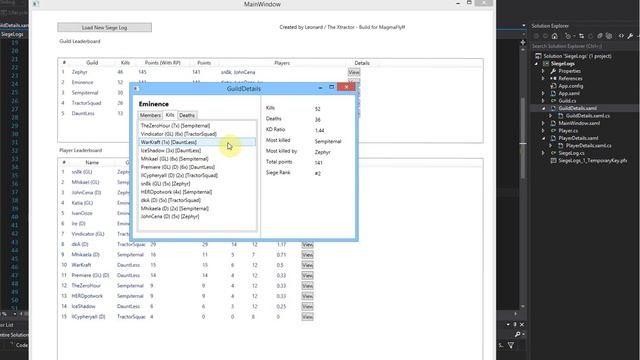This screenshot has width=640, height=360.
Task: Select SiegeLog.cs file in Solution Explorer
Action: coord(571,153)
